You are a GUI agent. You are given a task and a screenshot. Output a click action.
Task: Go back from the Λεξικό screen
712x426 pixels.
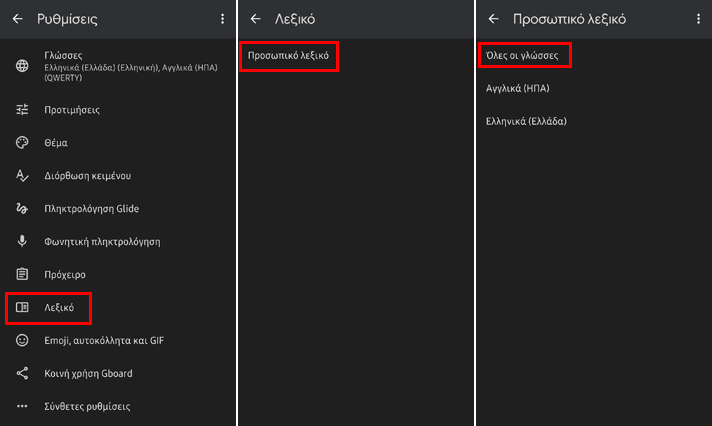pos(256,19)
